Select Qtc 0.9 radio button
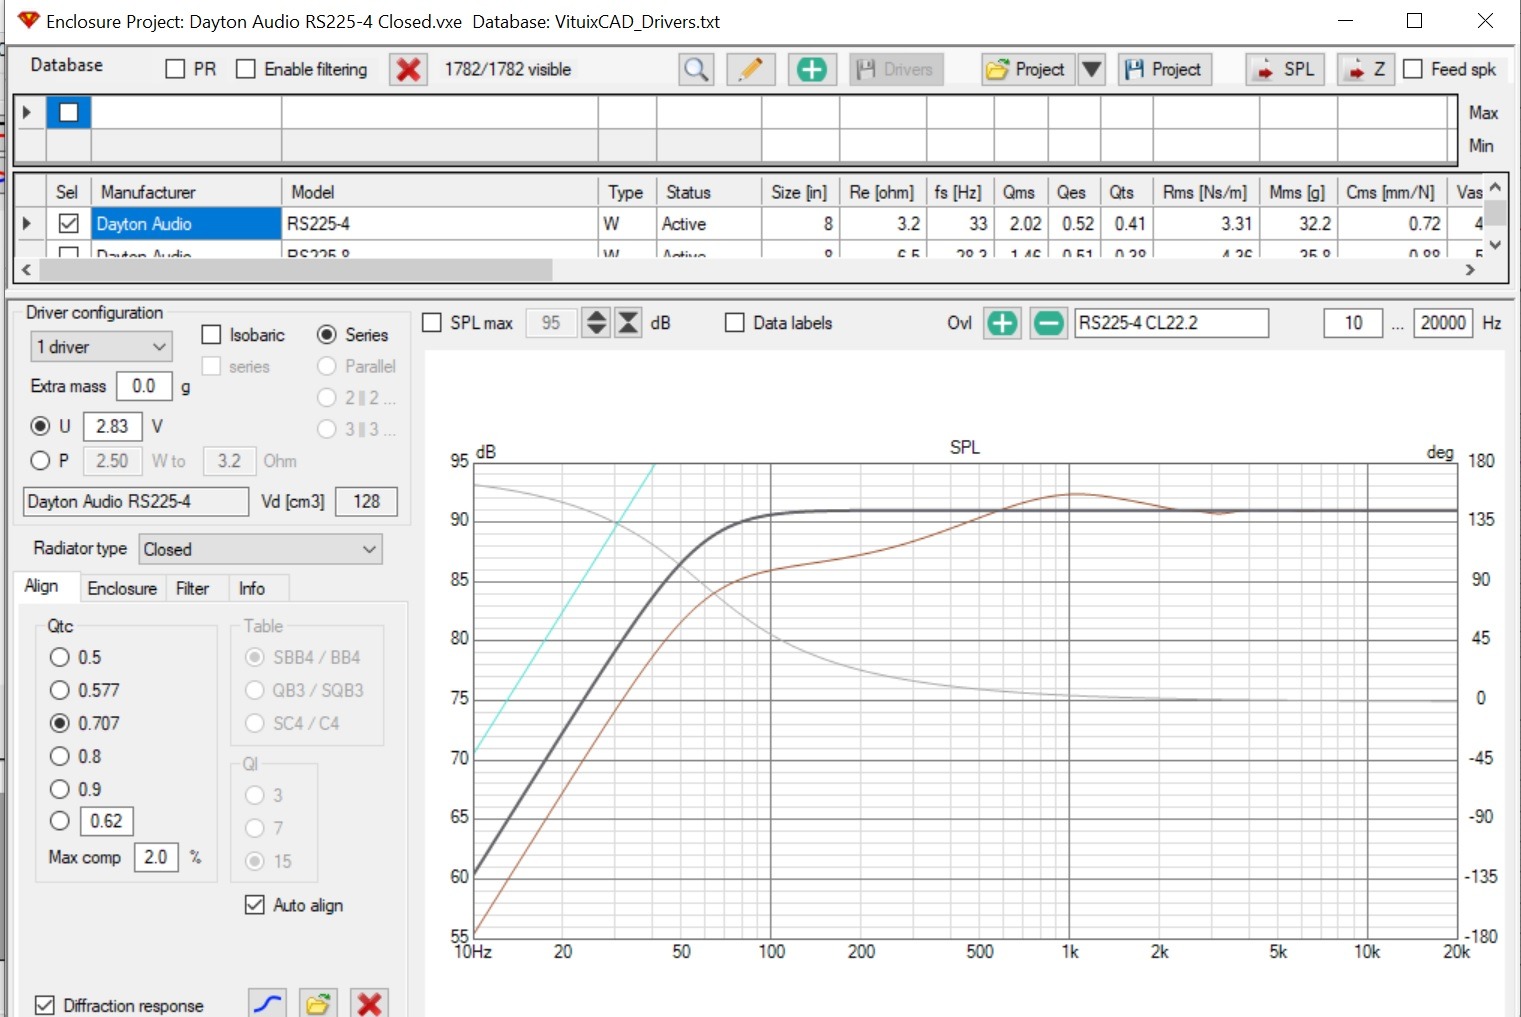 [60, 789]
